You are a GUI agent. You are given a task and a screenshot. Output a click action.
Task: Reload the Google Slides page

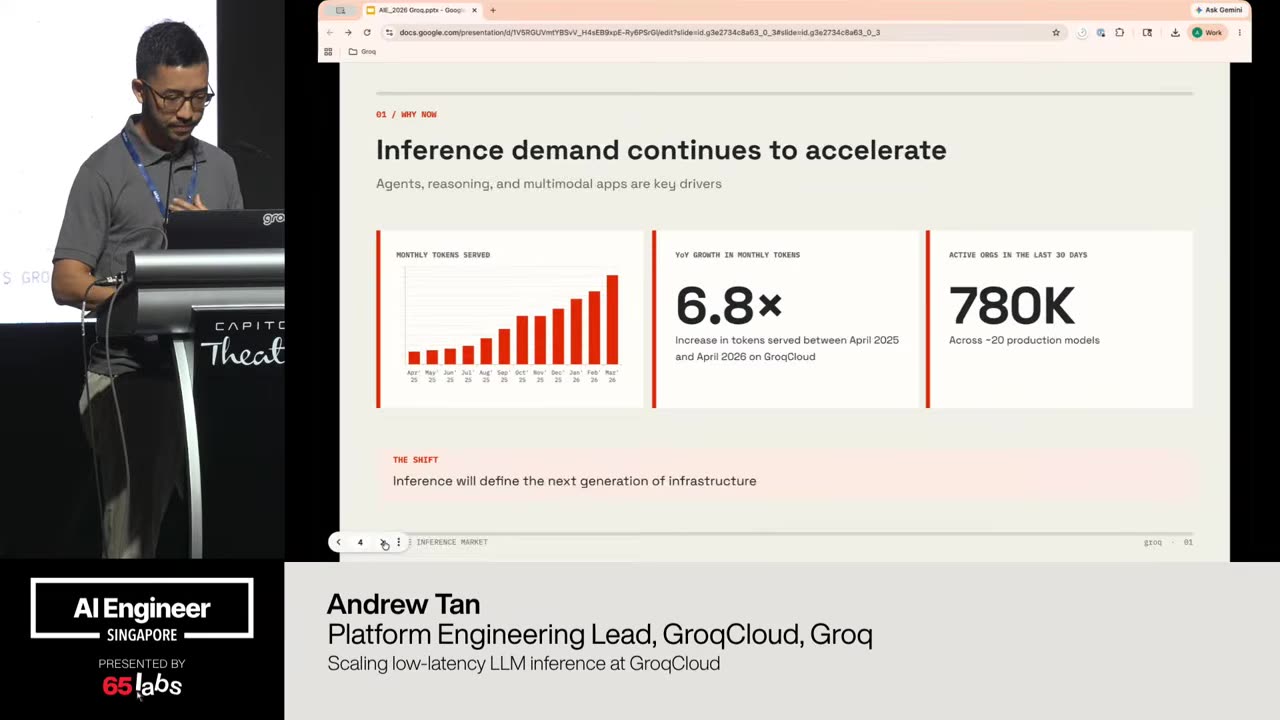pyautogui.click(x=367, y=32)
